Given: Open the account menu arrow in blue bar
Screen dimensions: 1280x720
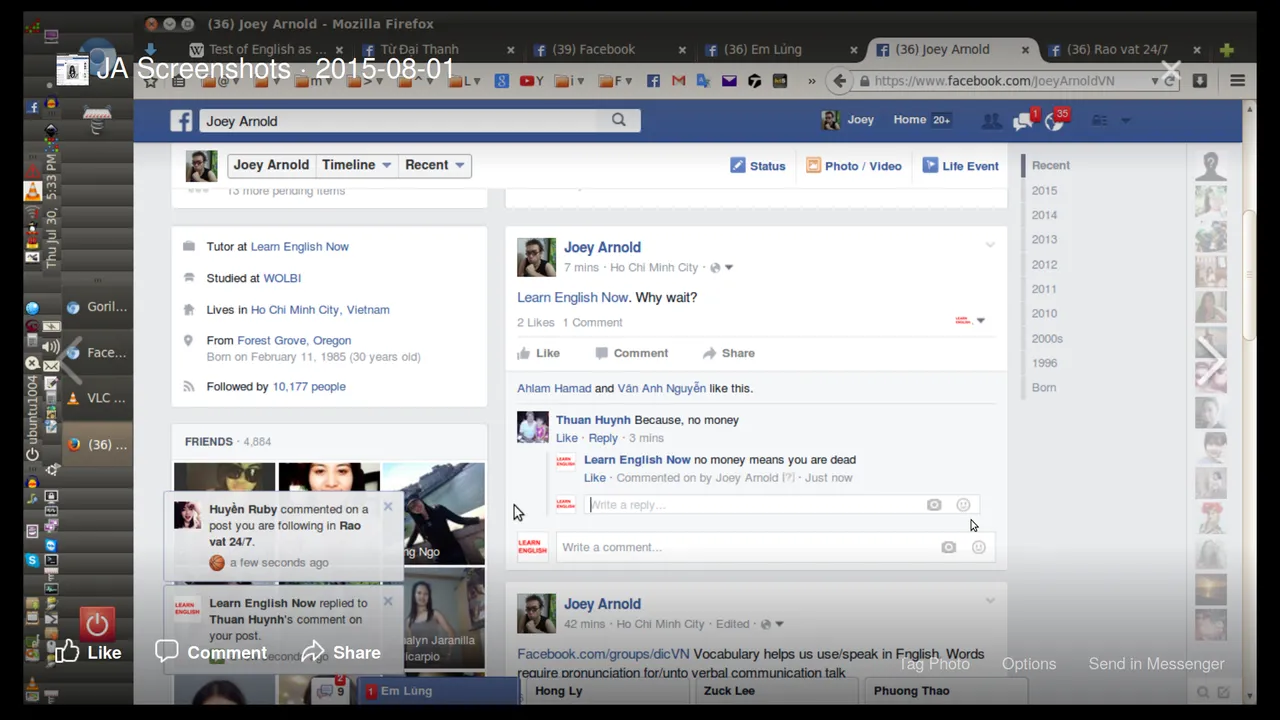Looking at the screenshot, I should pyautogui.click(x=1126, y=121).
